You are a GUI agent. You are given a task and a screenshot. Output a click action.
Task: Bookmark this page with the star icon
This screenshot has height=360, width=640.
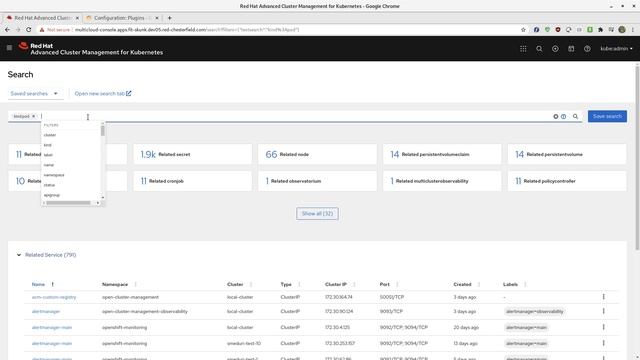click(x=523, y=29)
